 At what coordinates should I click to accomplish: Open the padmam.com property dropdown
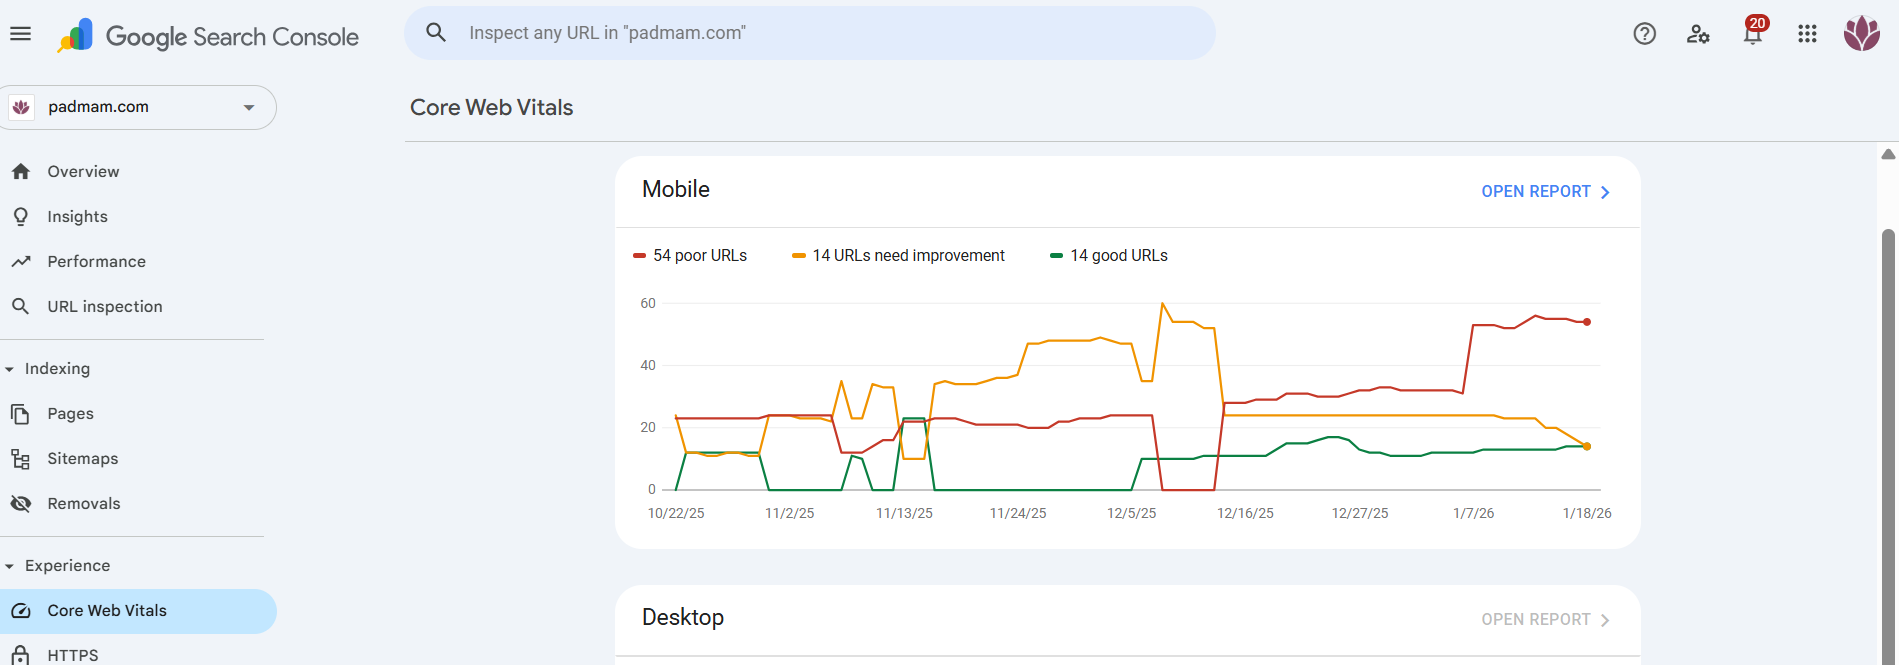click(x=139, y=107)
